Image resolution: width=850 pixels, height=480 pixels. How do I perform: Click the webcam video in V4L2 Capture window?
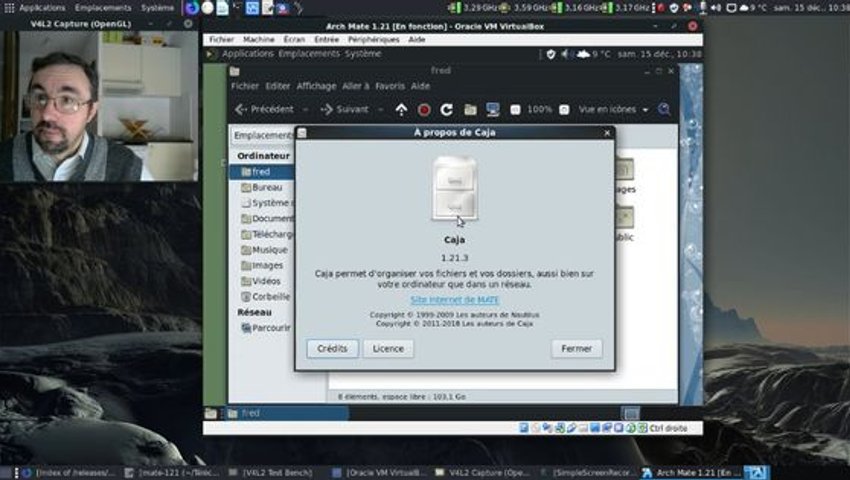[x=99, y=106]
